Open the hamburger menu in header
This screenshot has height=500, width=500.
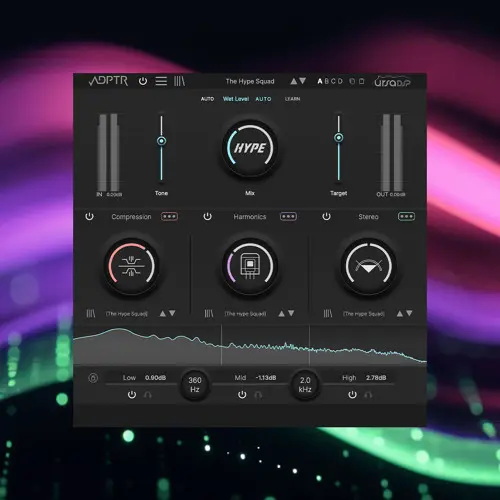161,81
